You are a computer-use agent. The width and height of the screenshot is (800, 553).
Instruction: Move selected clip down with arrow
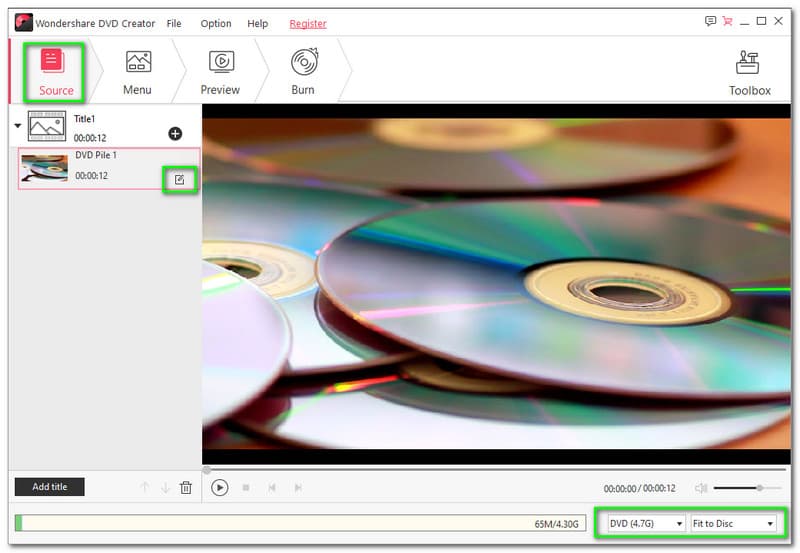point(165,488)
